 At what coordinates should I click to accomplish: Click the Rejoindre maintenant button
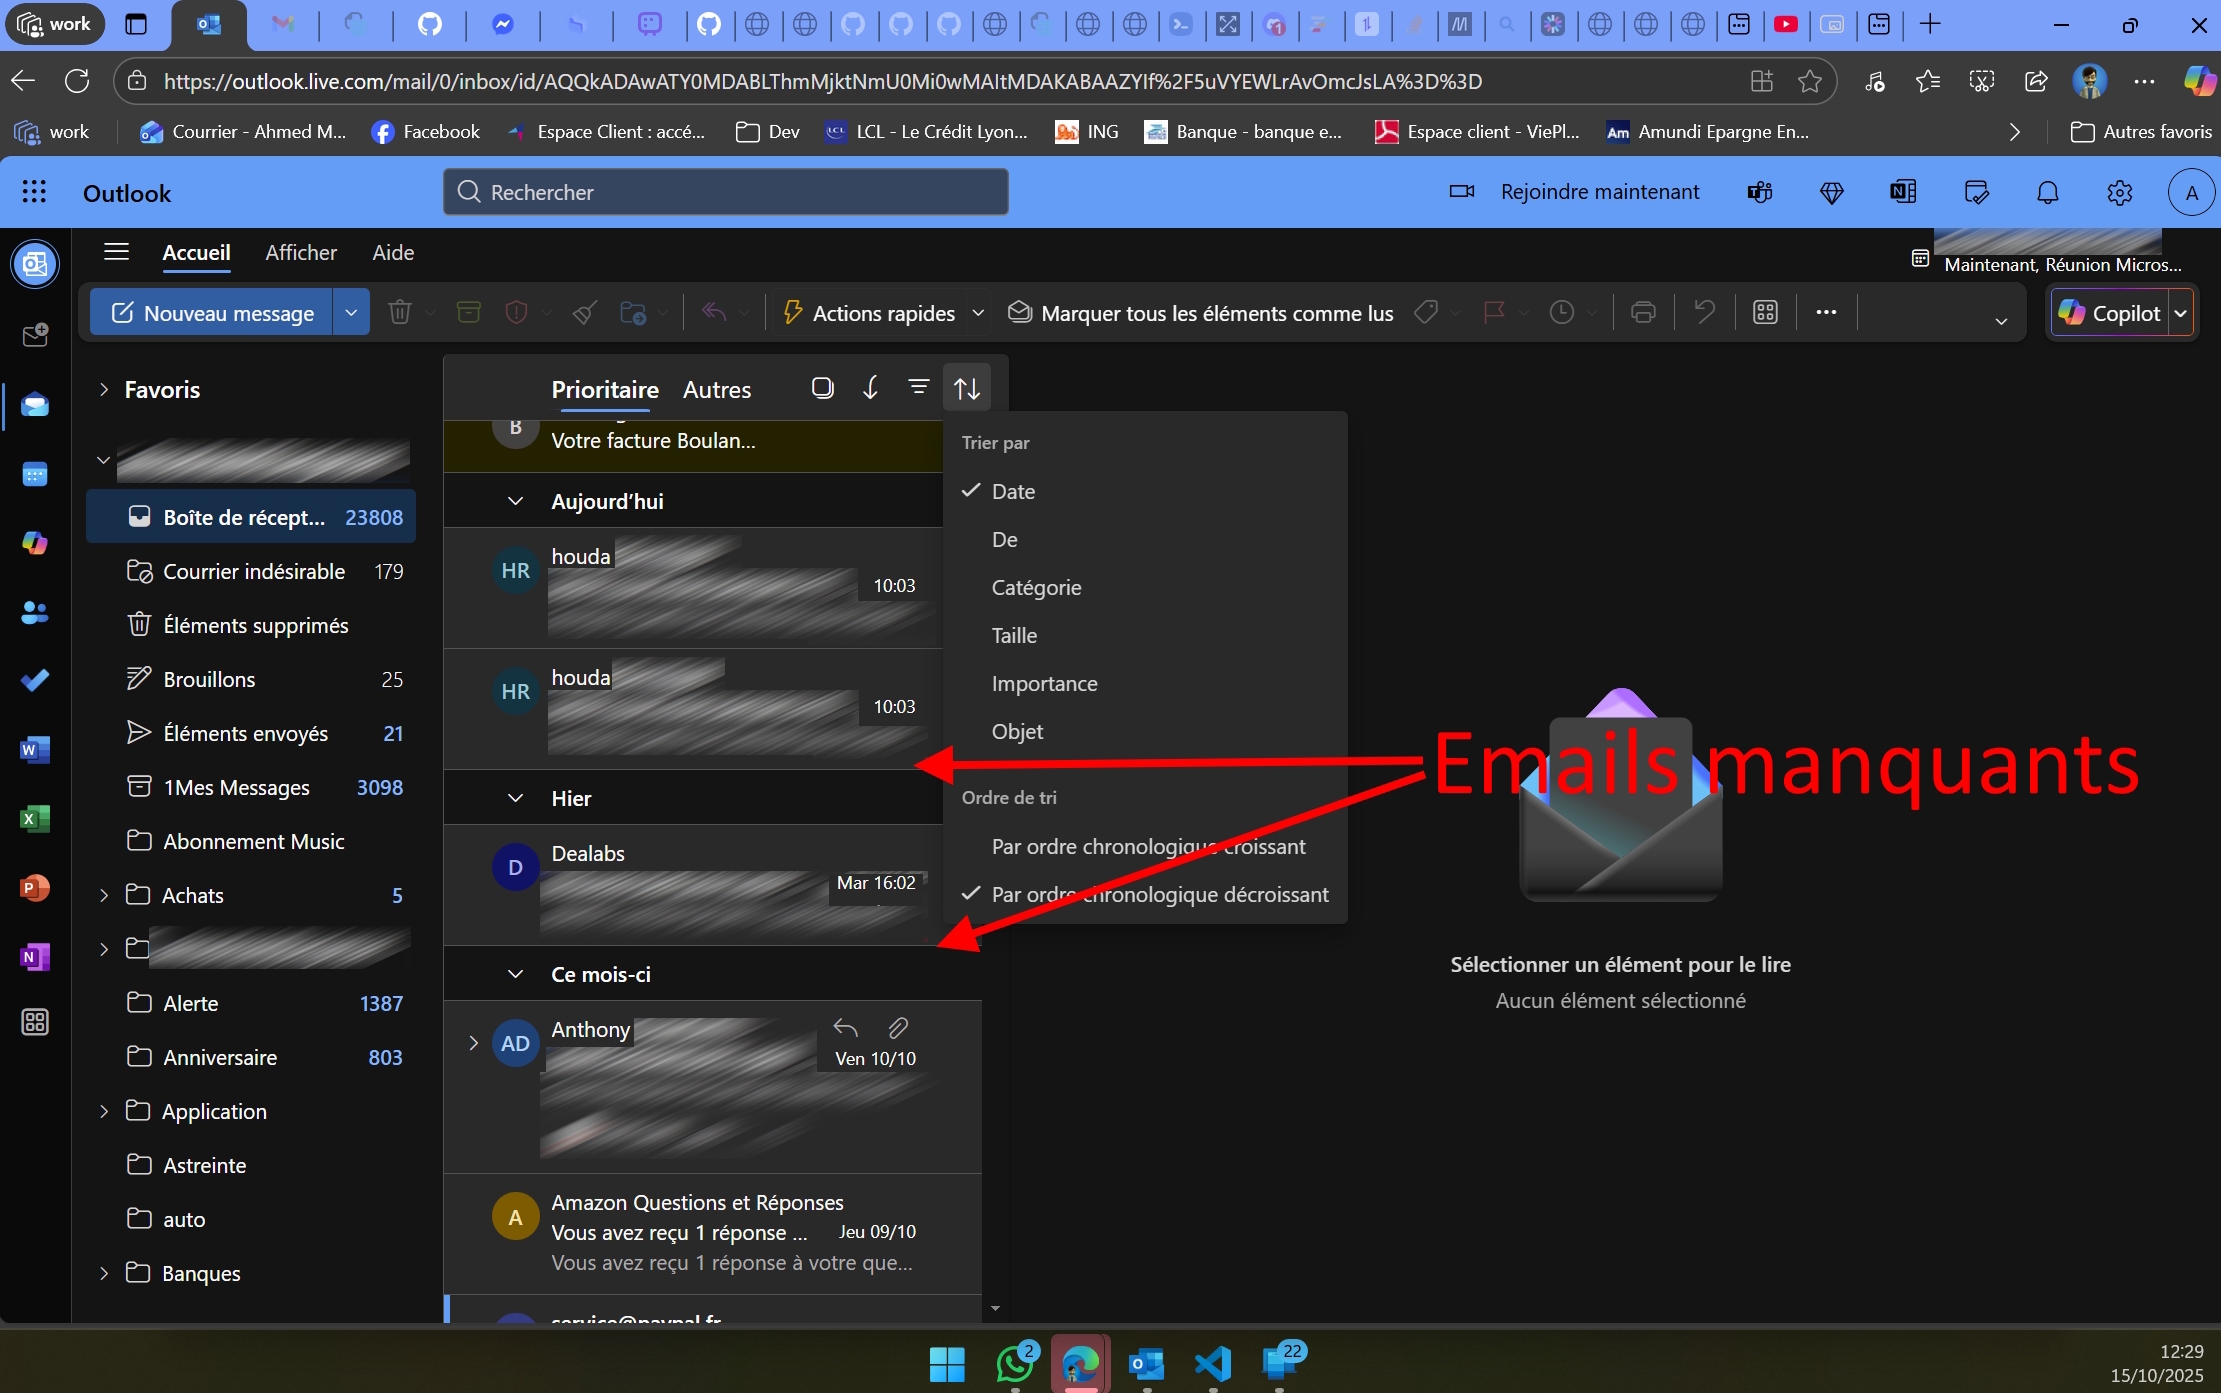click(1600, 192)
